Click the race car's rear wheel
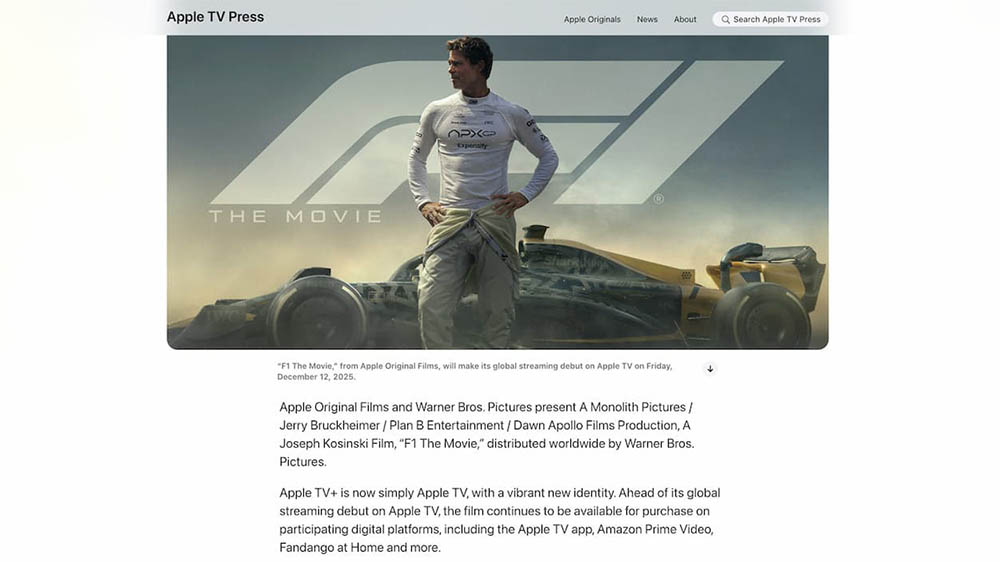Viewport: 1000px width, 562px height. click(763, 317)
